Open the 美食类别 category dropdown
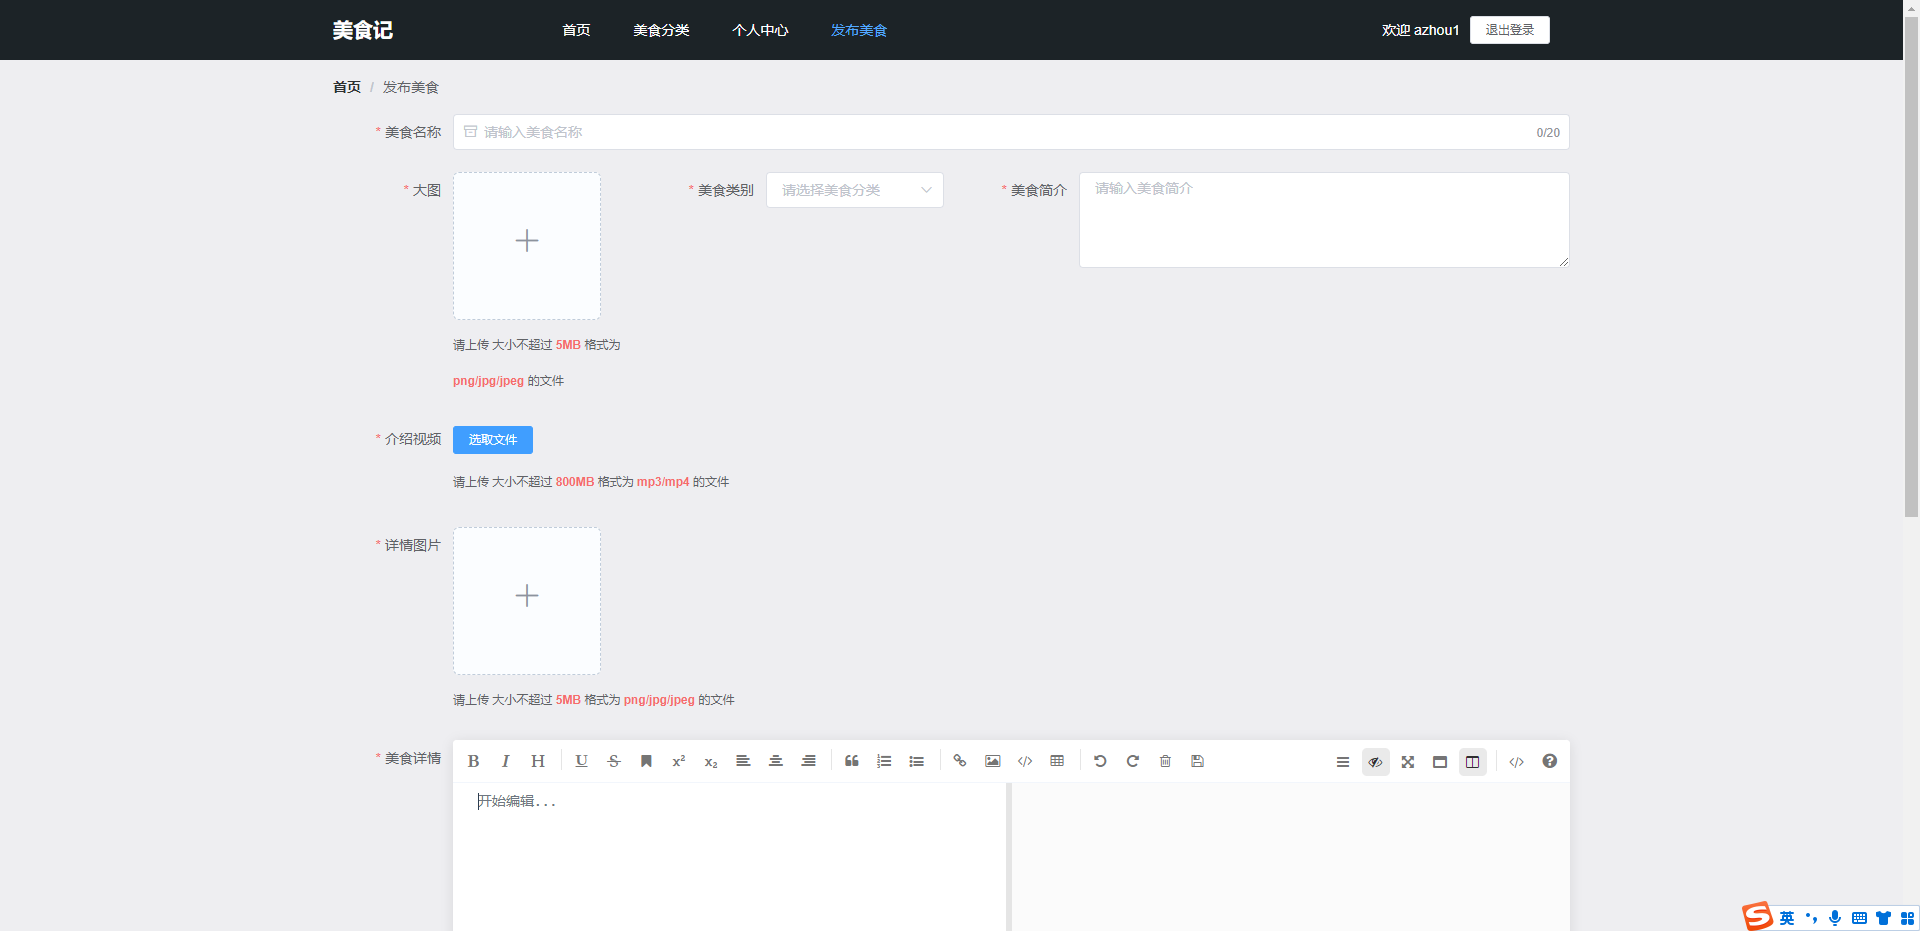 point(854,190)
